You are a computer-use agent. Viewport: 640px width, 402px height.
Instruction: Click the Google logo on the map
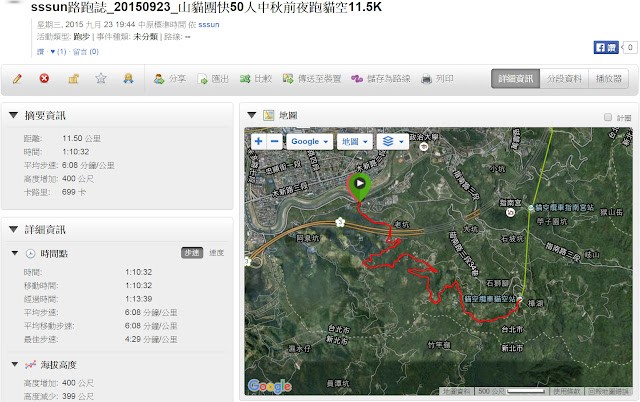(x=270, y=386)
